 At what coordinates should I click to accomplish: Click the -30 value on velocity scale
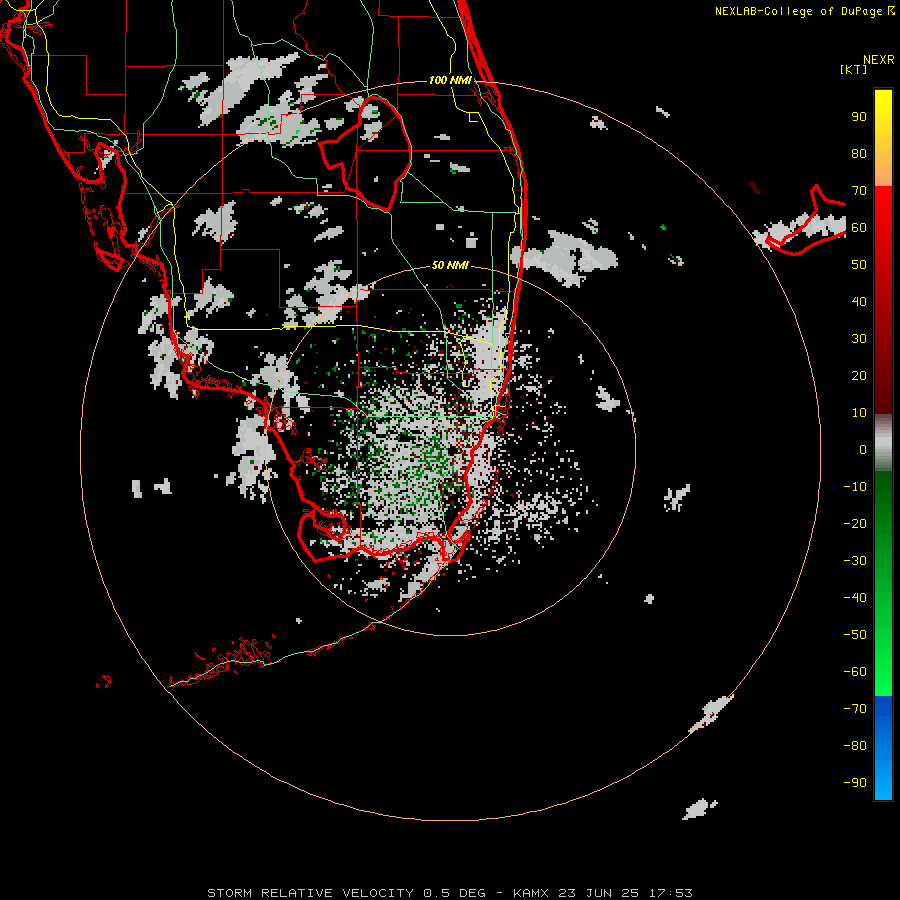855,561
